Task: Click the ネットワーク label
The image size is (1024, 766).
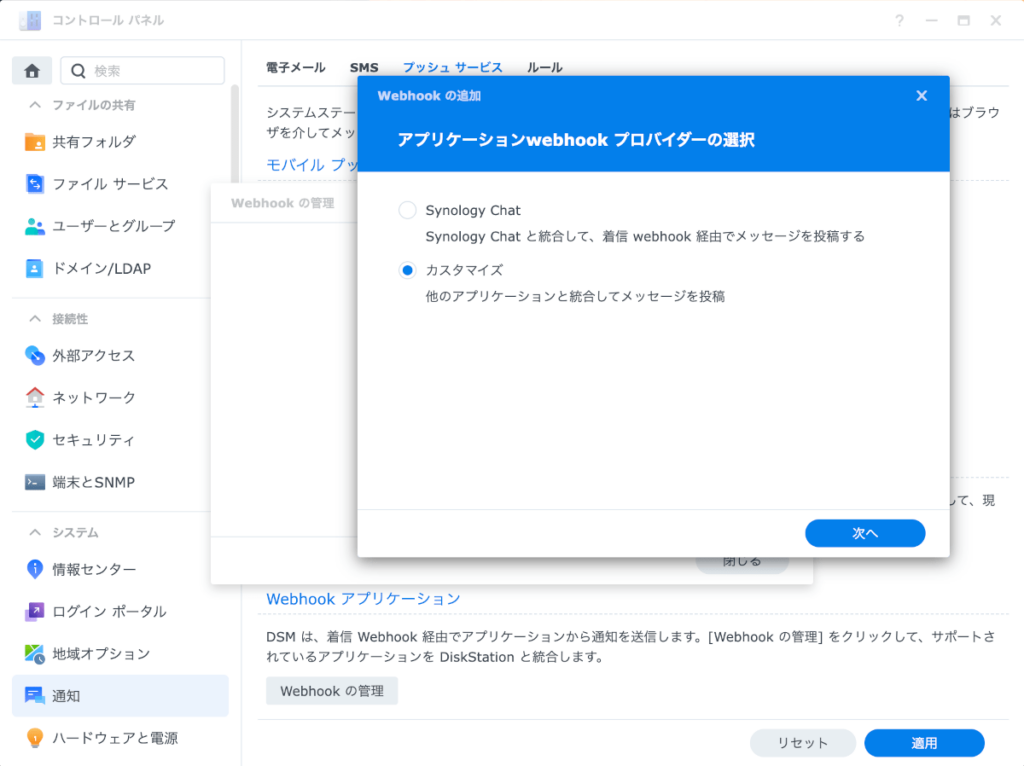Action: [x=94, y=398]
